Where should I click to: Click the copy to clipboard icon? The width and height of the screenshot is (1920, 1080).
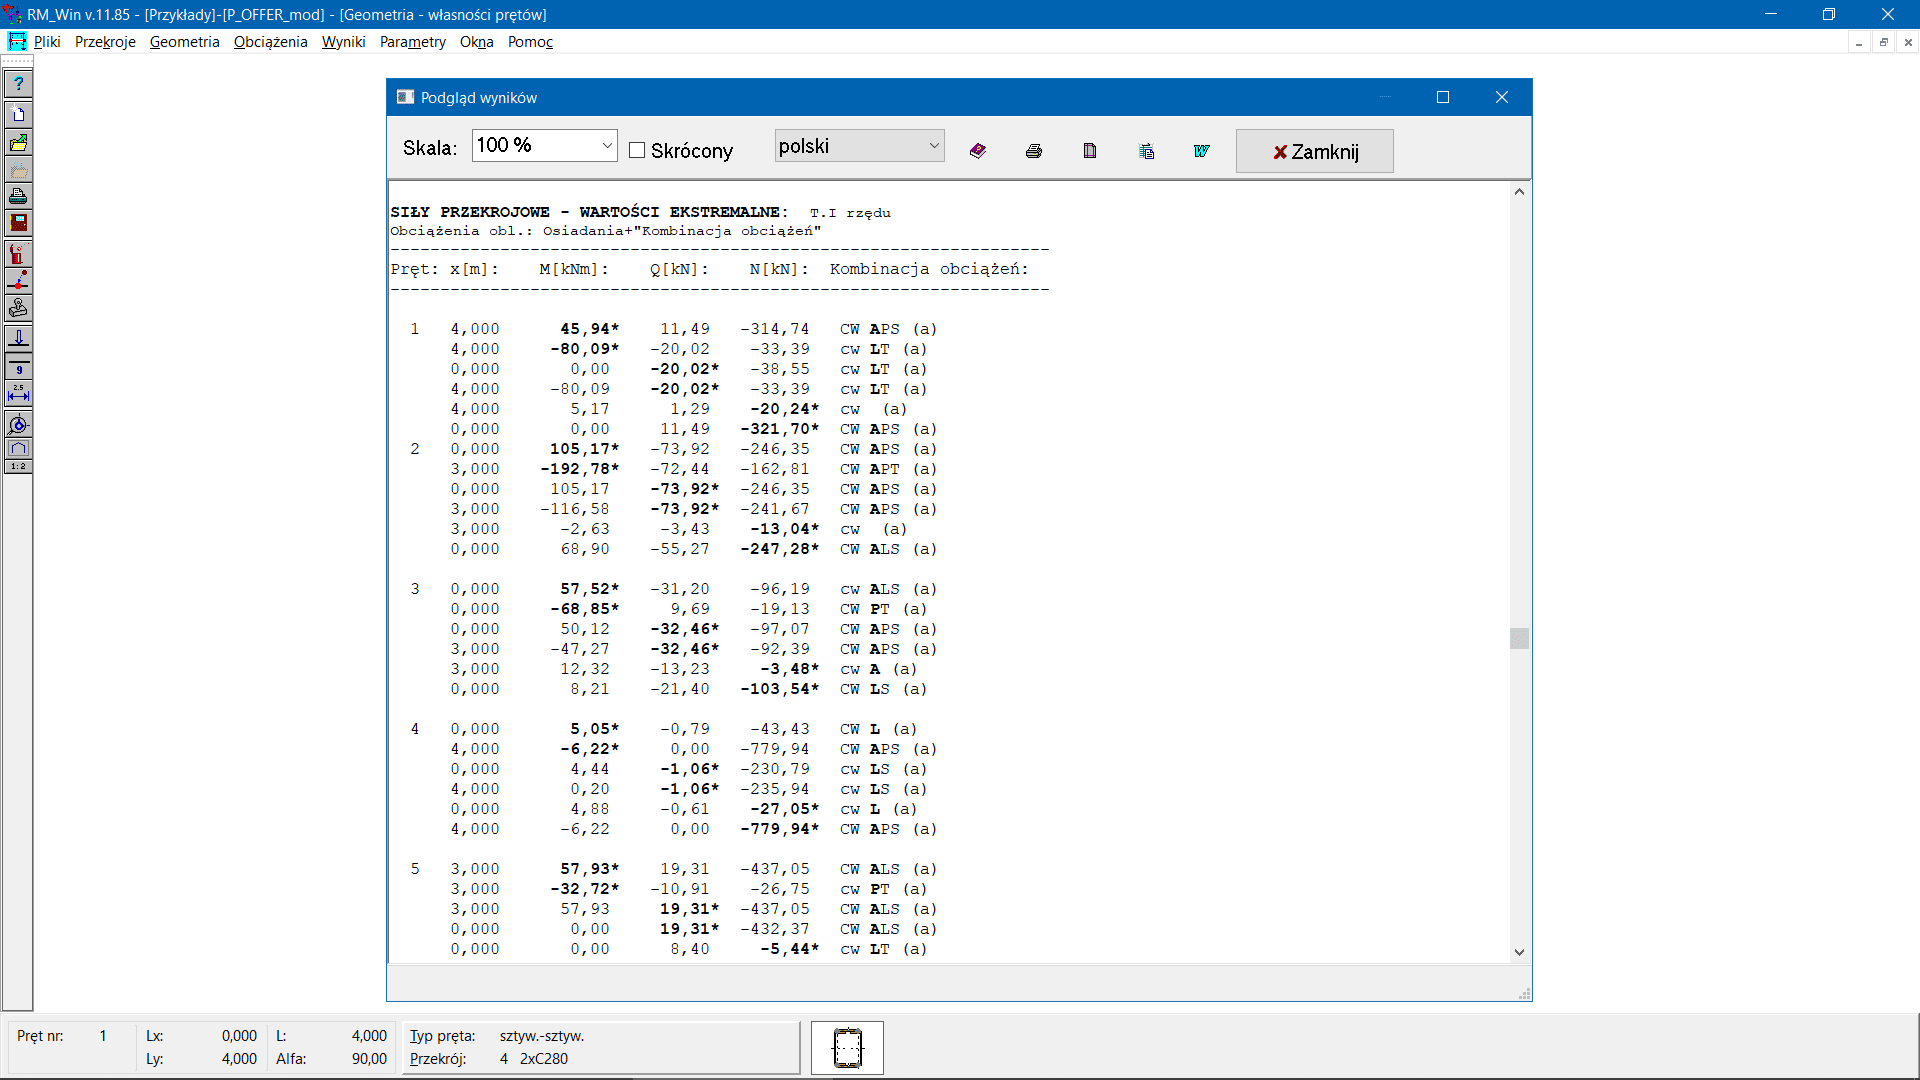click(1146, 150)
